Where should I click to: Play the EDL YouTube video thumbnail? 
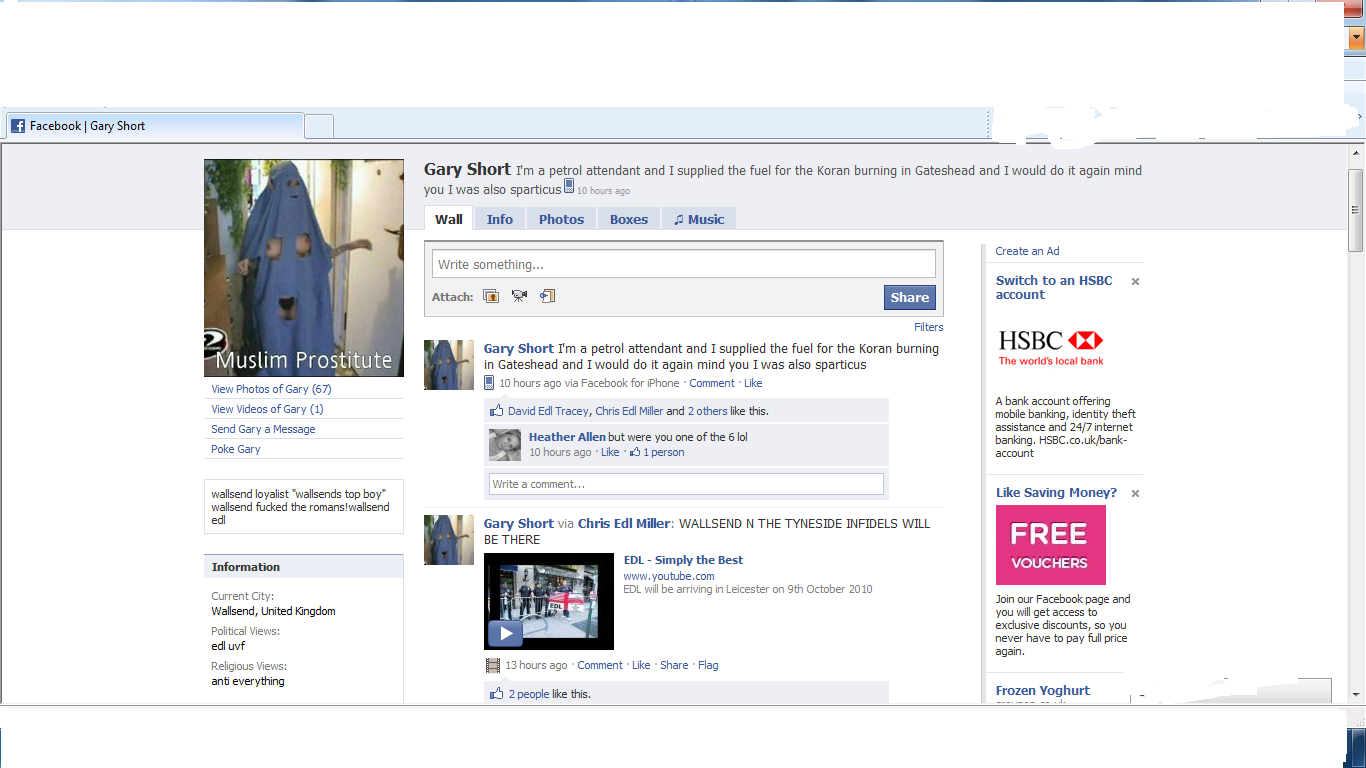(x=505, y=633)
